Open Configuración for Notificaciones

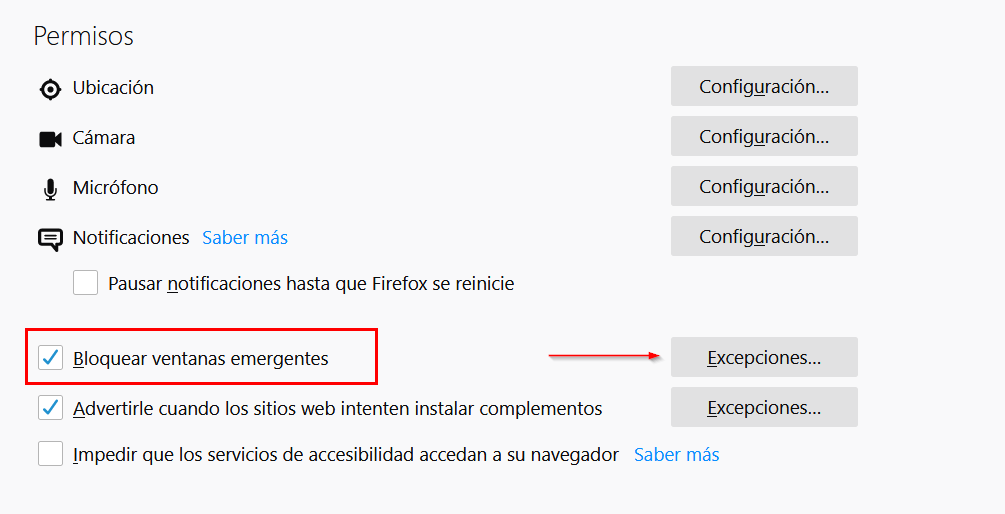click(764, 236)
